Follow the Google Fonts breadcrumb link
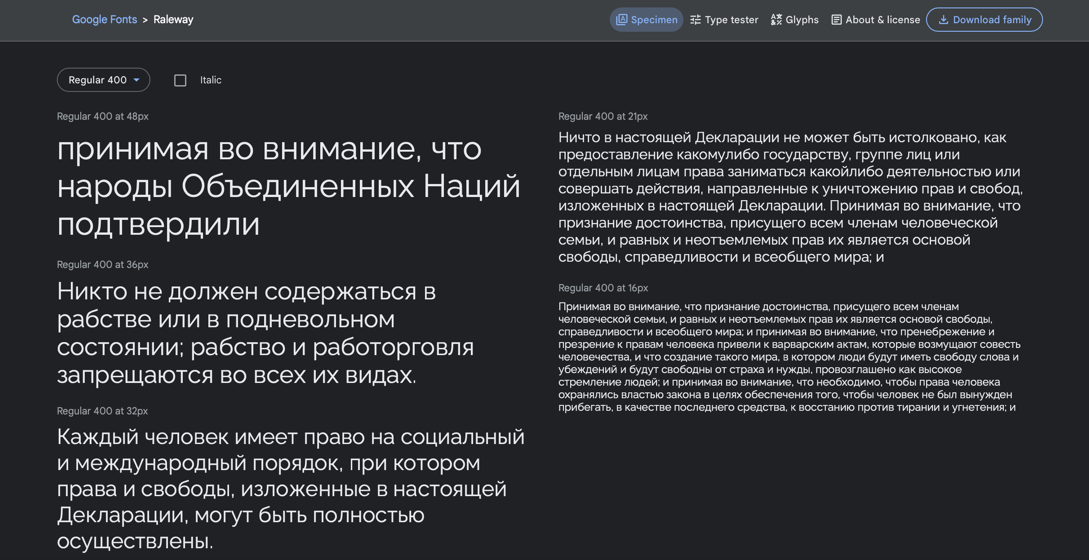The height and width of the screenshot is (560, 1089). click(104, 20)
